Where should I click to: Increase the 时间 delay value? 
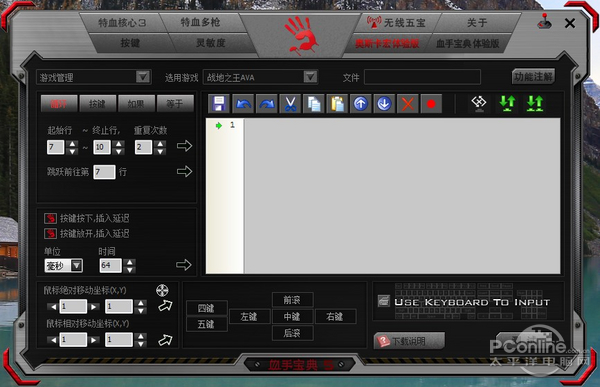pos(130,262)
